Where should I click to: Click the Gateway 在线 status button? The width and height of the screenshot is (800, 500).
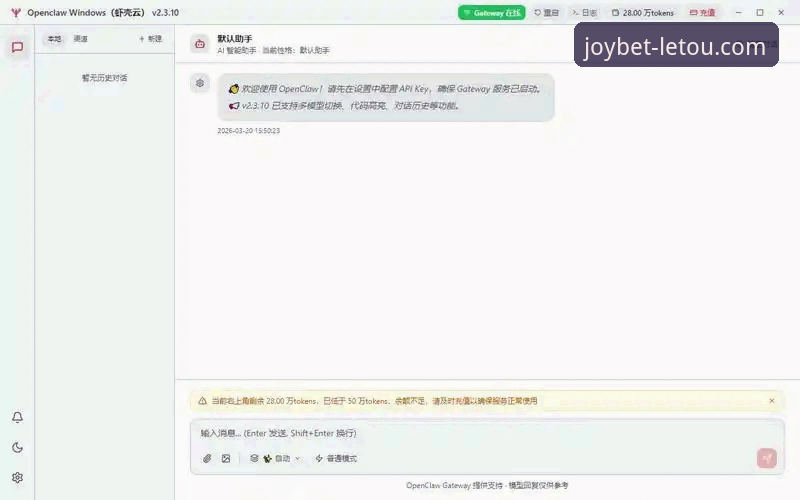pos(491,13)
